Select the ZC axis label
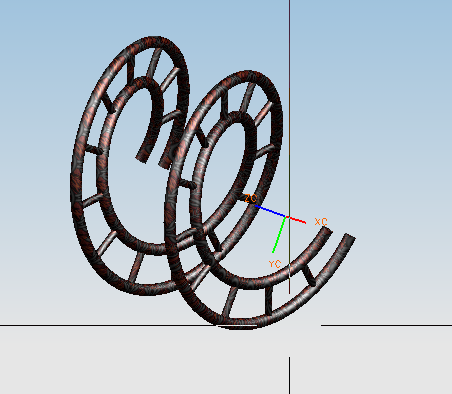452x394 pixels. click(251, 199)
